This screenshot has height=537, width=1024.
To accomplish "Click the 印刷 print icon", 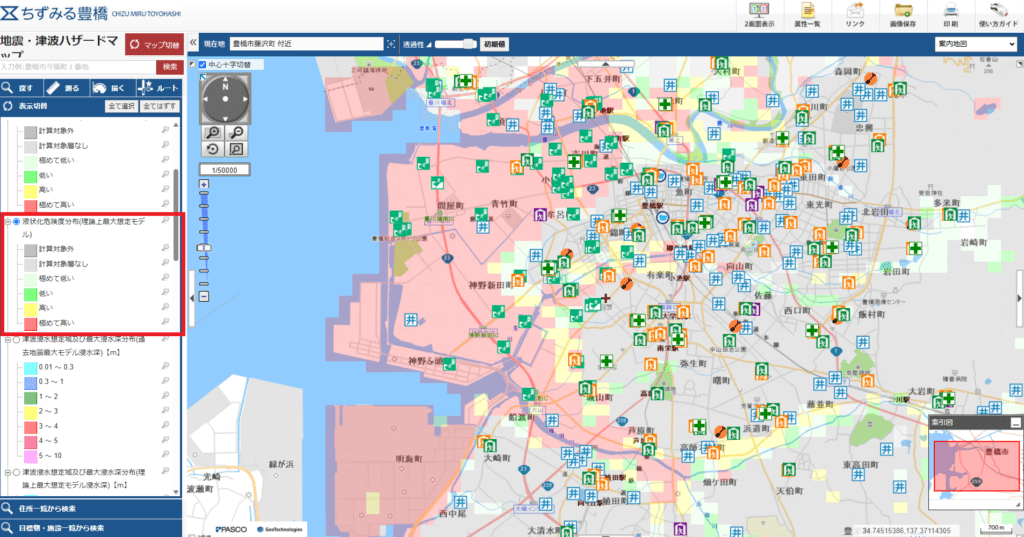I will pos(951,15).
